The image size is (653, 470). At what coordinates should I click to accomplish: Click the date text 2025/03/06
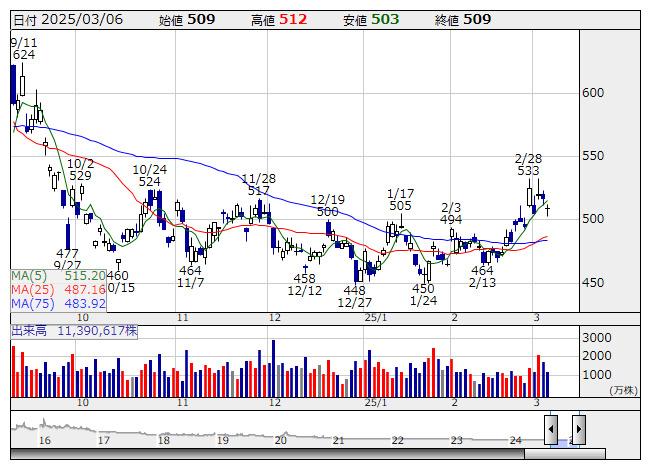click(x=82, y=19)
